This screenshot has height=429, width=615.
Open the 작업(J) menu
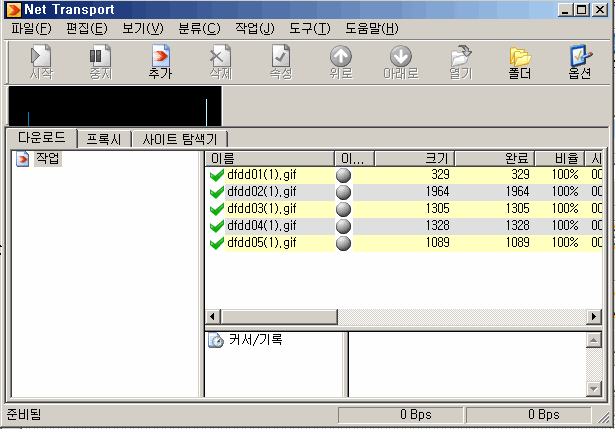(x=255, y=28)
